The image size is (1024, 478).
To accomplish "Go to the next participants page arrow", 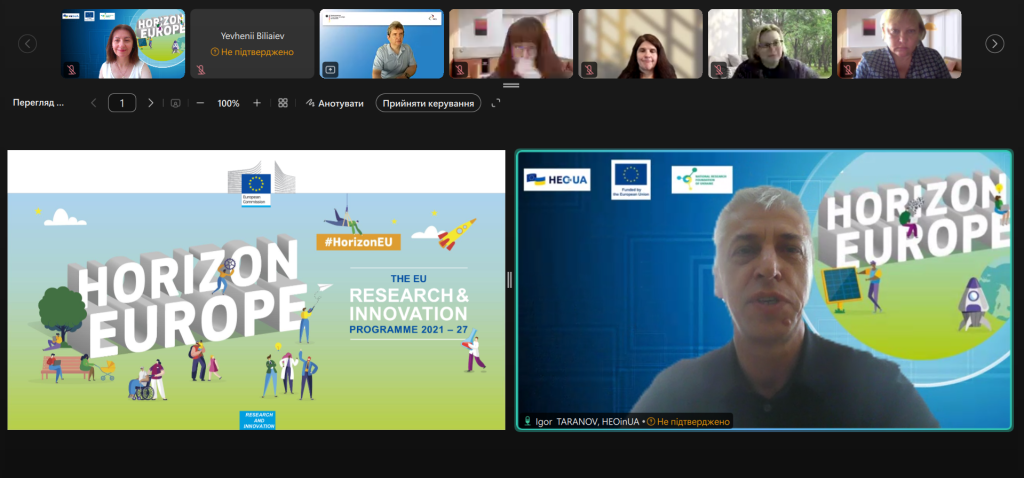I will pos(994,44).
